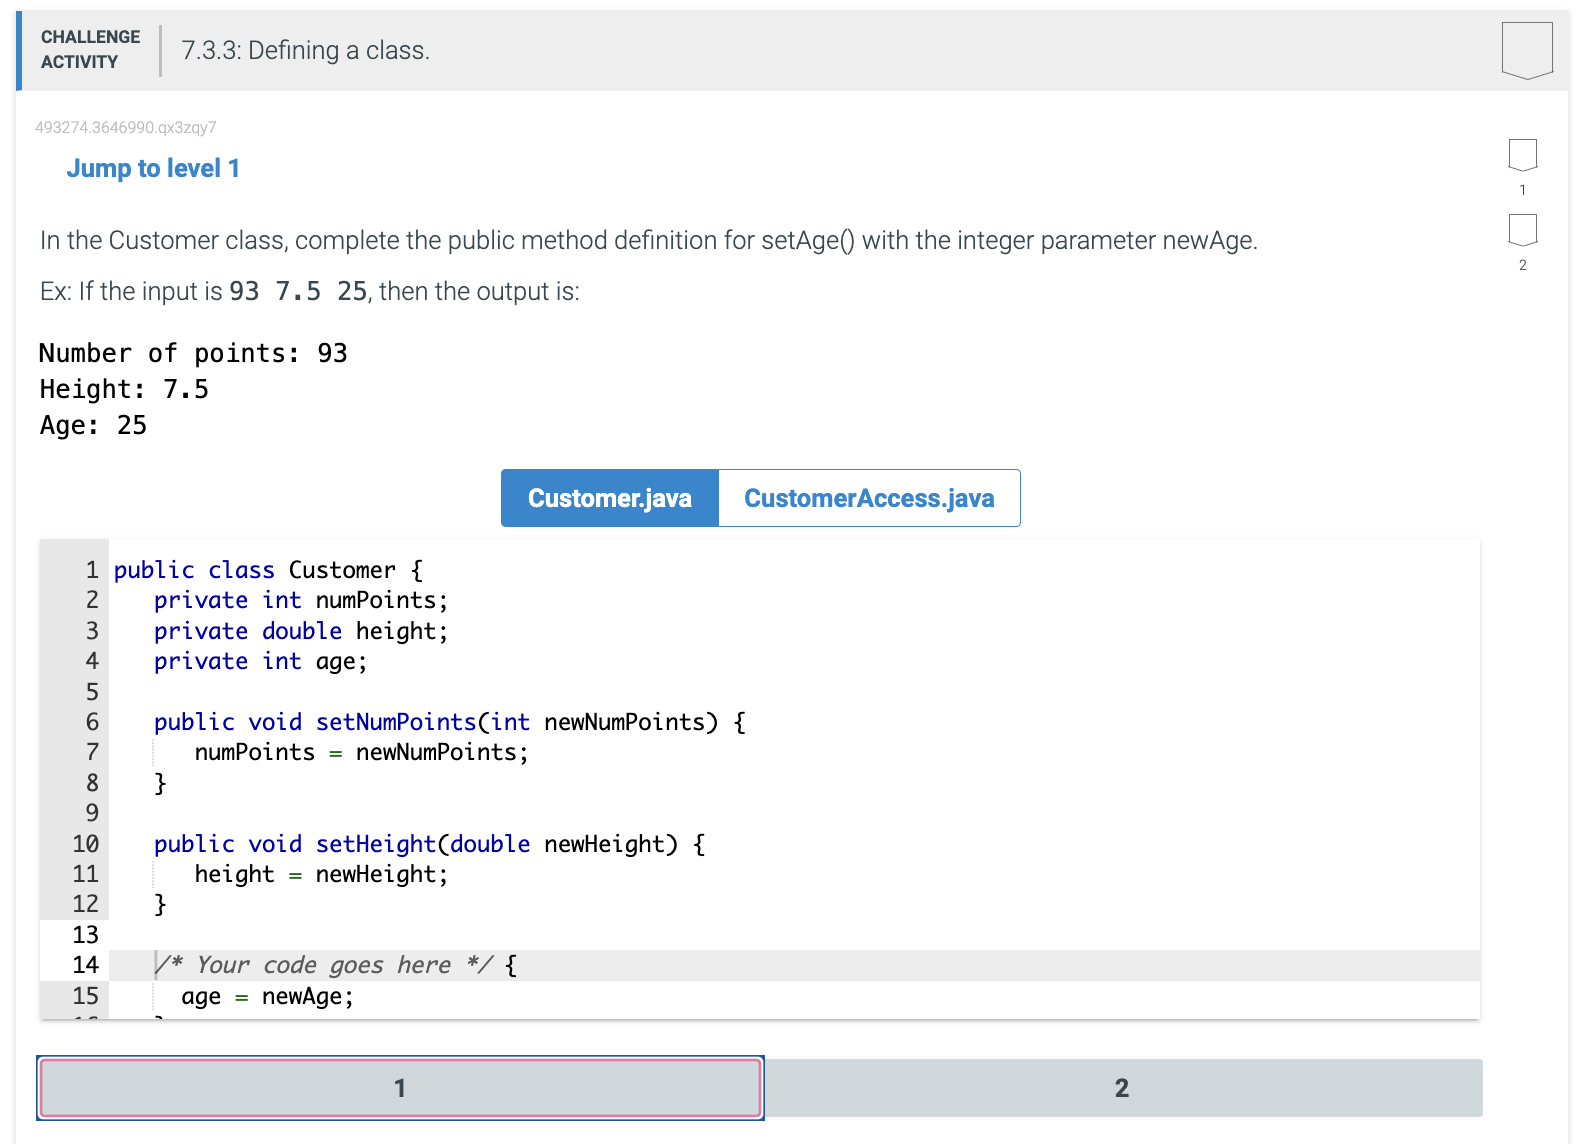This screenshot has width=1584, height=1144.
Task: Click code line 'age = newAge;'
Action: click(x=267, y=997)
